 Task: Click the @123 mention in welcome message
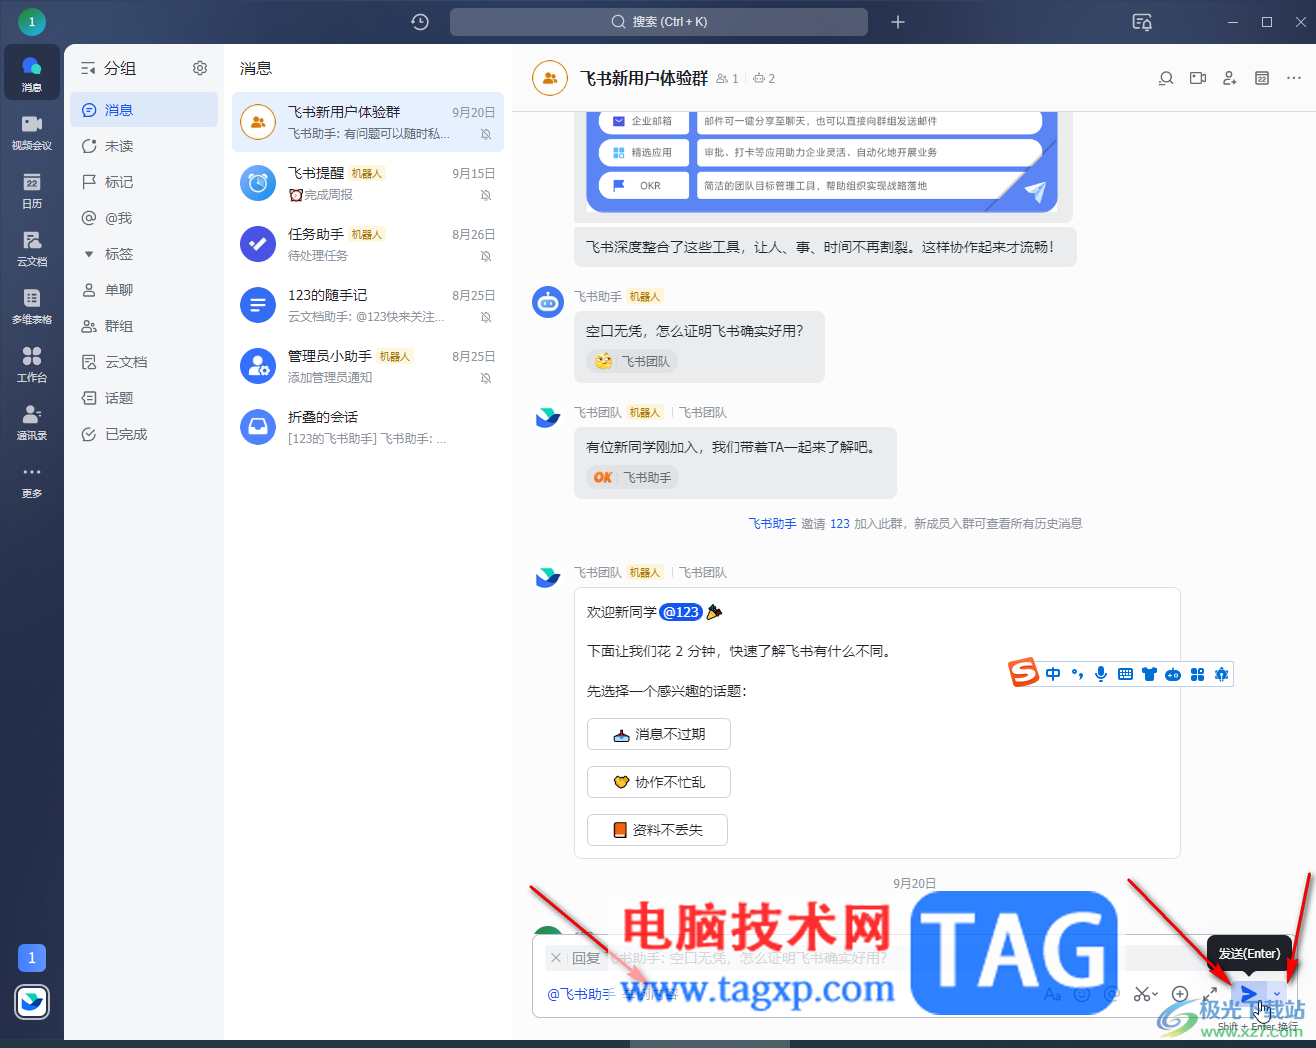[x=681, y=612]
